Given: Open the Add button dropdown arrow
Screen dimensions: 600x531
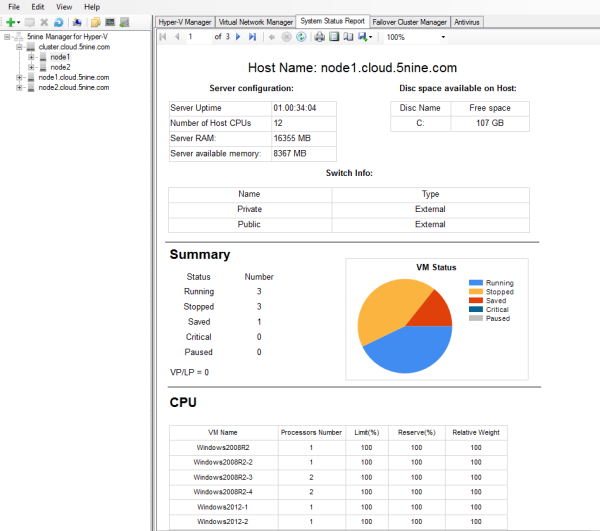Looking at the screenshot, I should (18, 22).
